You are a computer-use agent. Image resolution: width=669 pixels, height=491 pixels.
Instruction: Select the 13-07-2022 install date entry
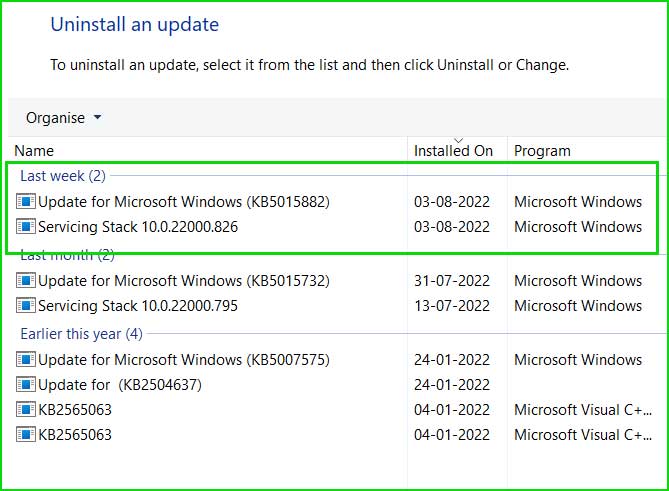[452, 306]
